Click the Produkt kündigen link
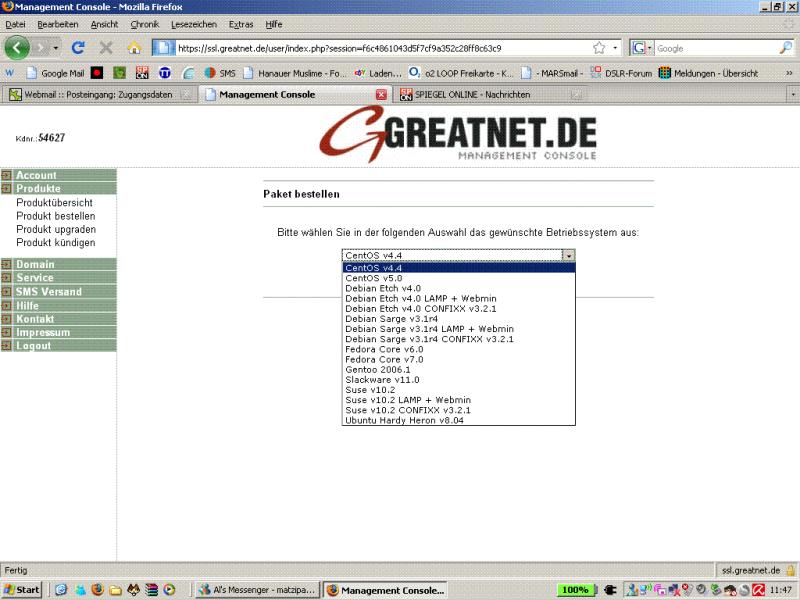 56,243
